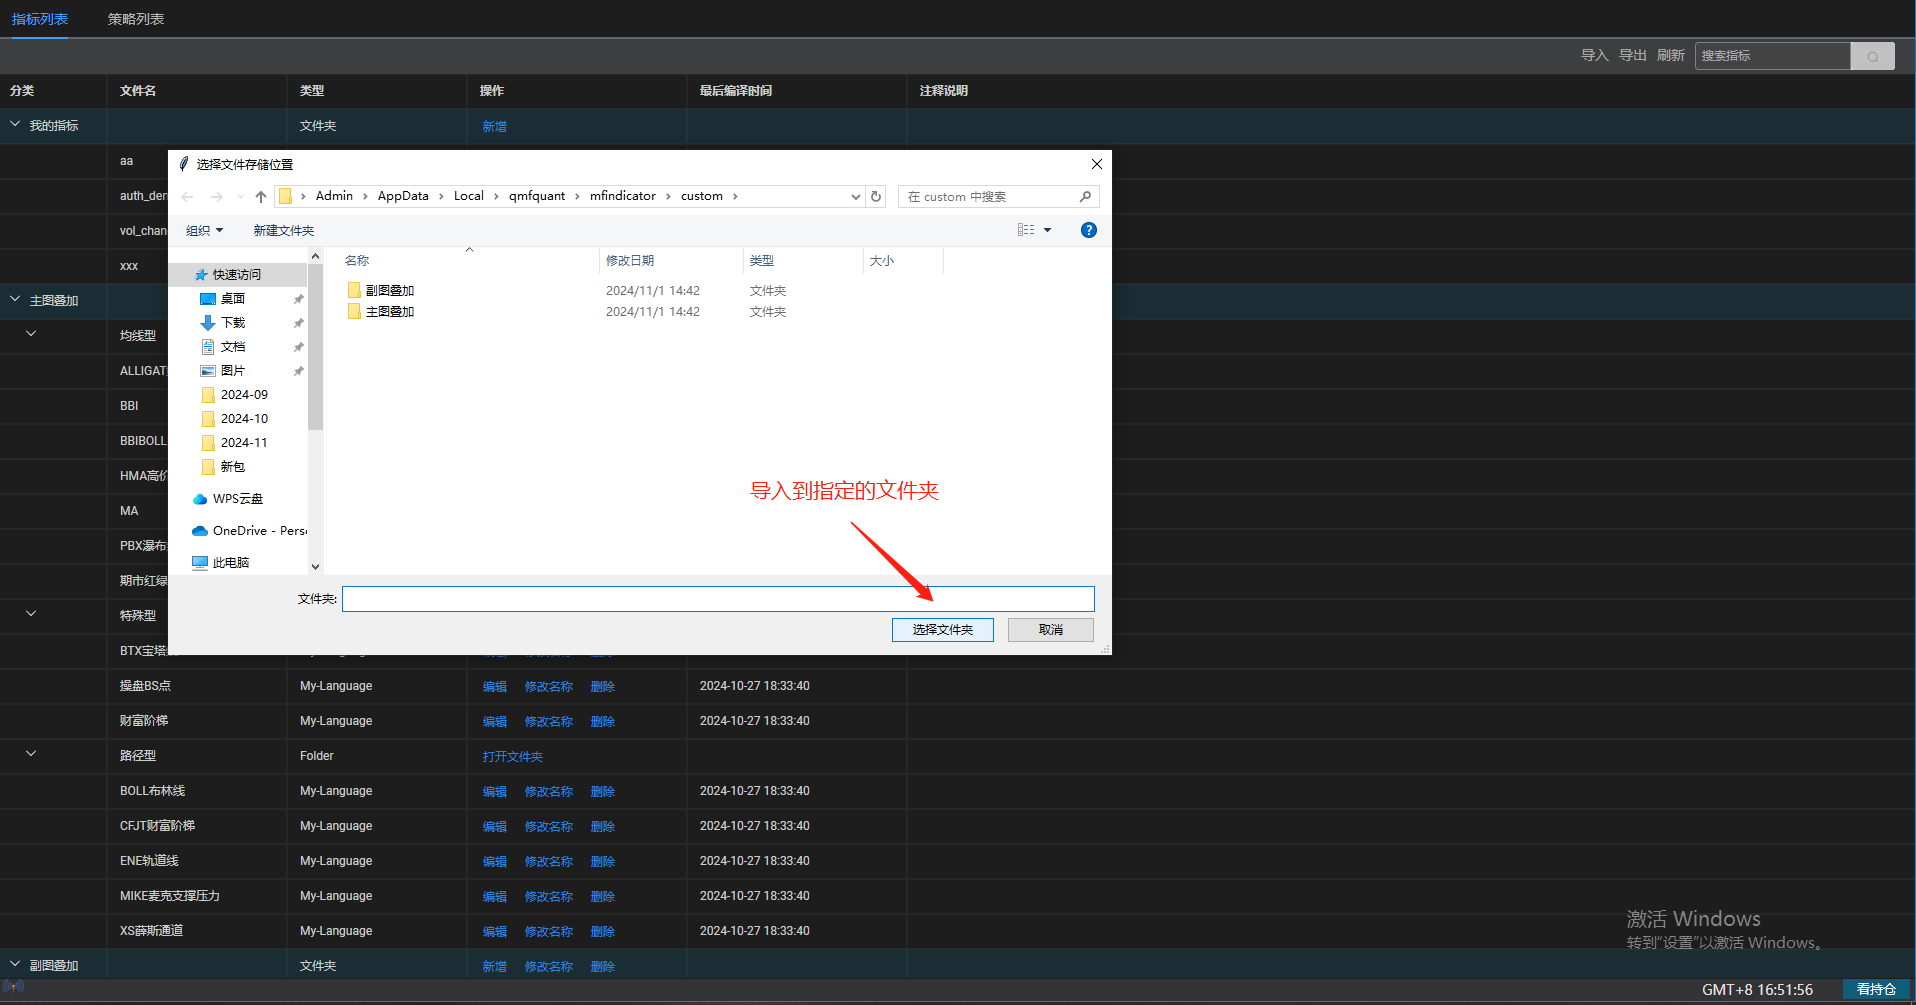The image size is (1916, 1005).
Task: Click 刷新 in the top toolbar
Action: (1670, 56)
